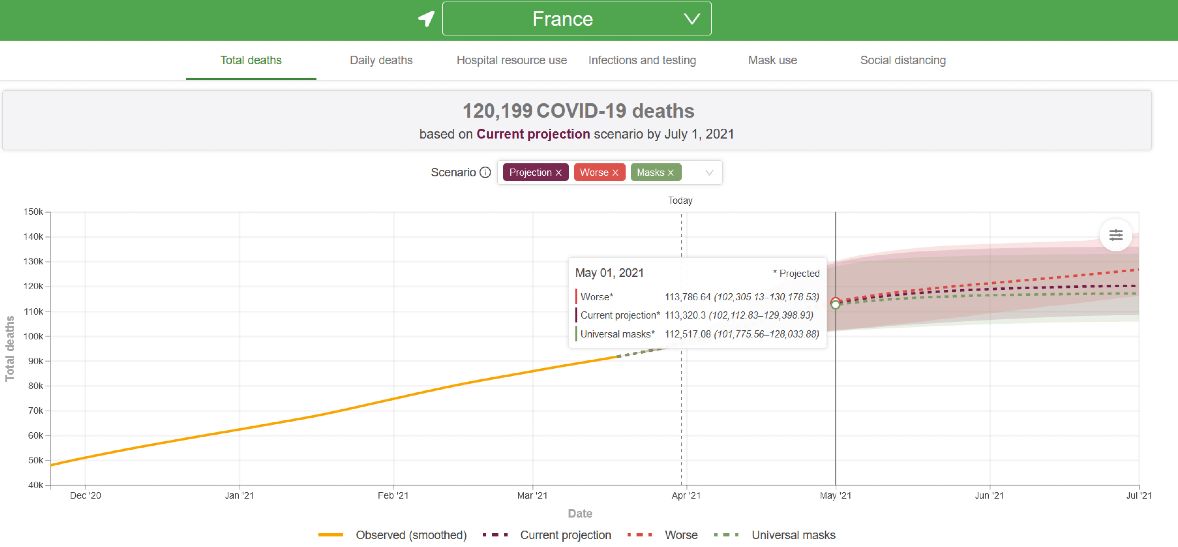
Task: Click the May 01 data point marker
Action: (x=835, y=304)
